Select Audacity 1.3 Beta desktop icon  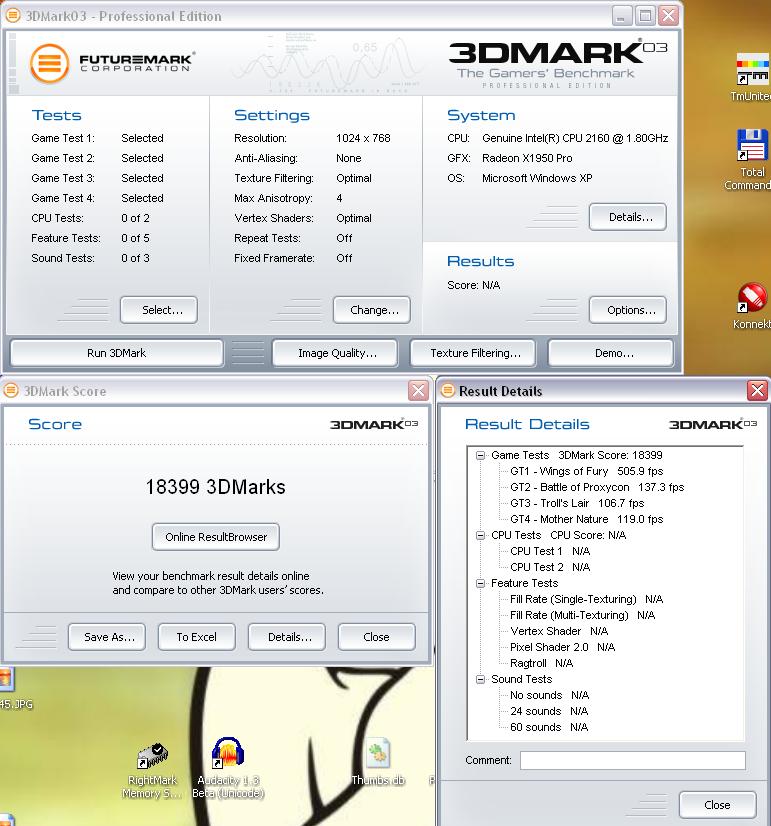point(228,767)
